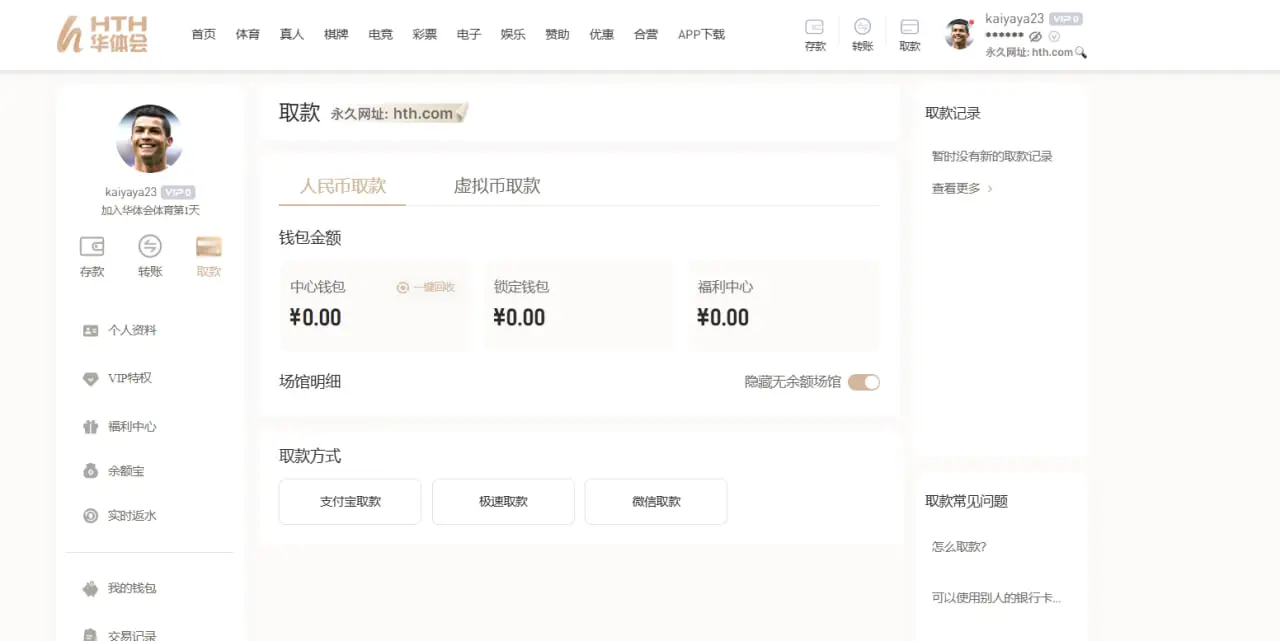Expand the 怎么取款? FAQ item
Viewport: 1280px width, 641px height.
(959, 547)
